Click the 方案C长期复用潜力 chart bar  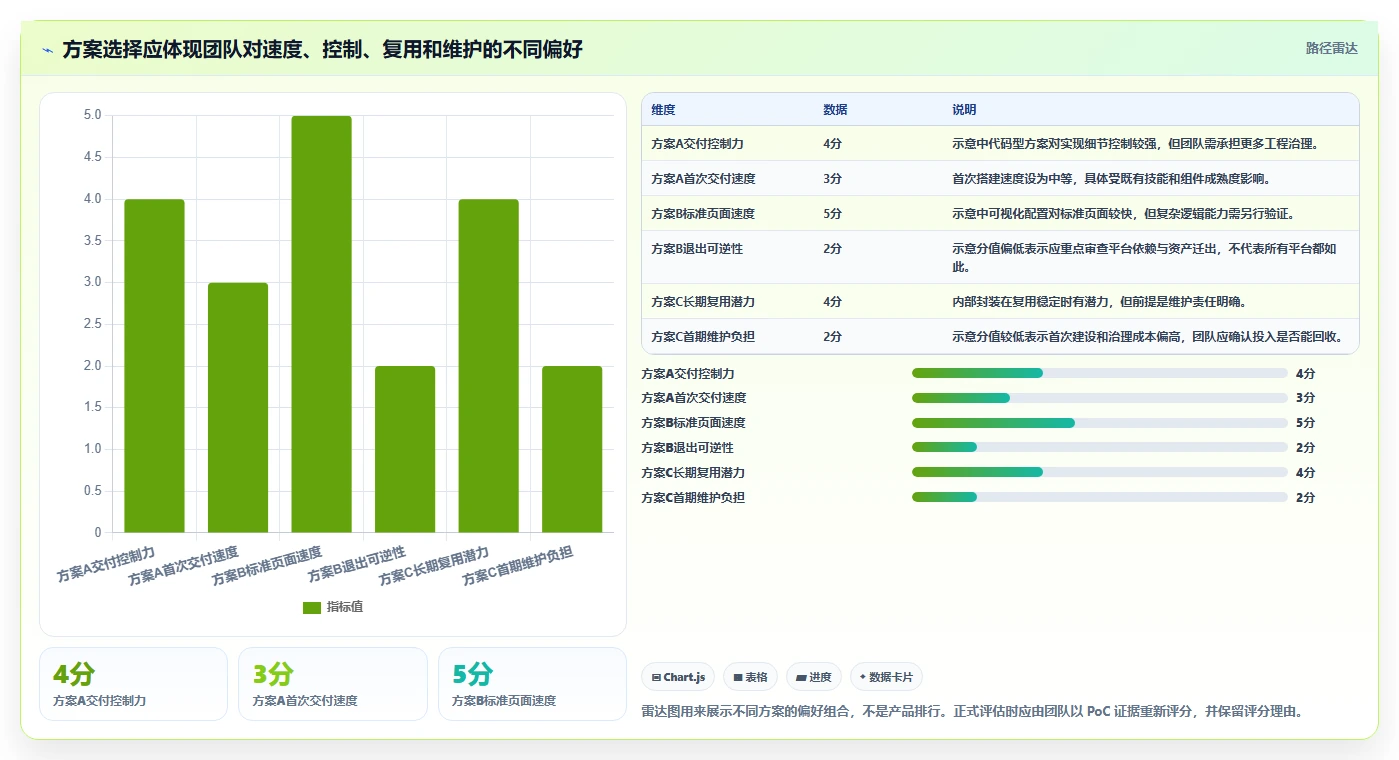pyautogui.click(x=489, y=366)
